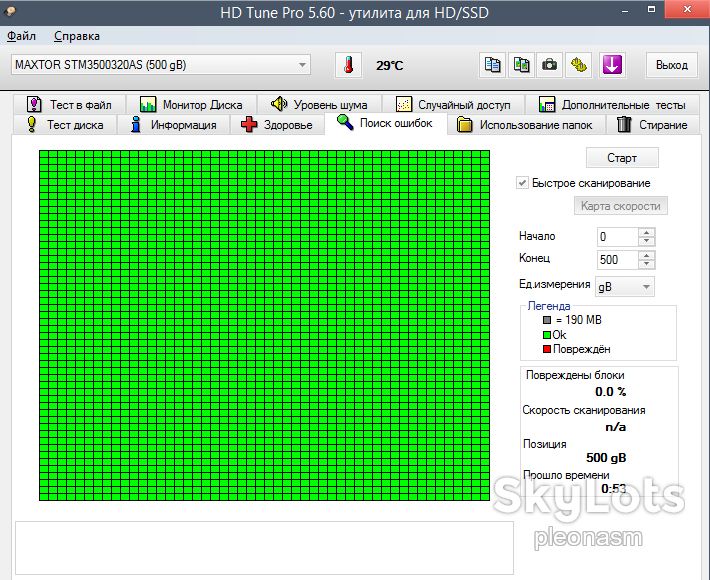The image size is (710, 580).
Task: Copy info to clipboard icon
Action: (492, 65)
